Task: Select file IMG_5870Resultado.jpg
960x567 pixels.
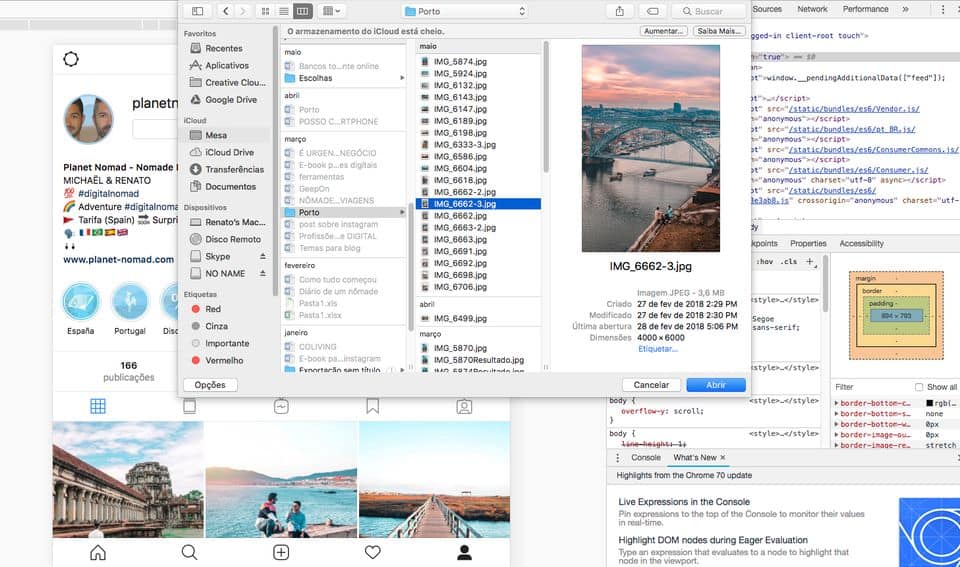Action: point(479,360)
